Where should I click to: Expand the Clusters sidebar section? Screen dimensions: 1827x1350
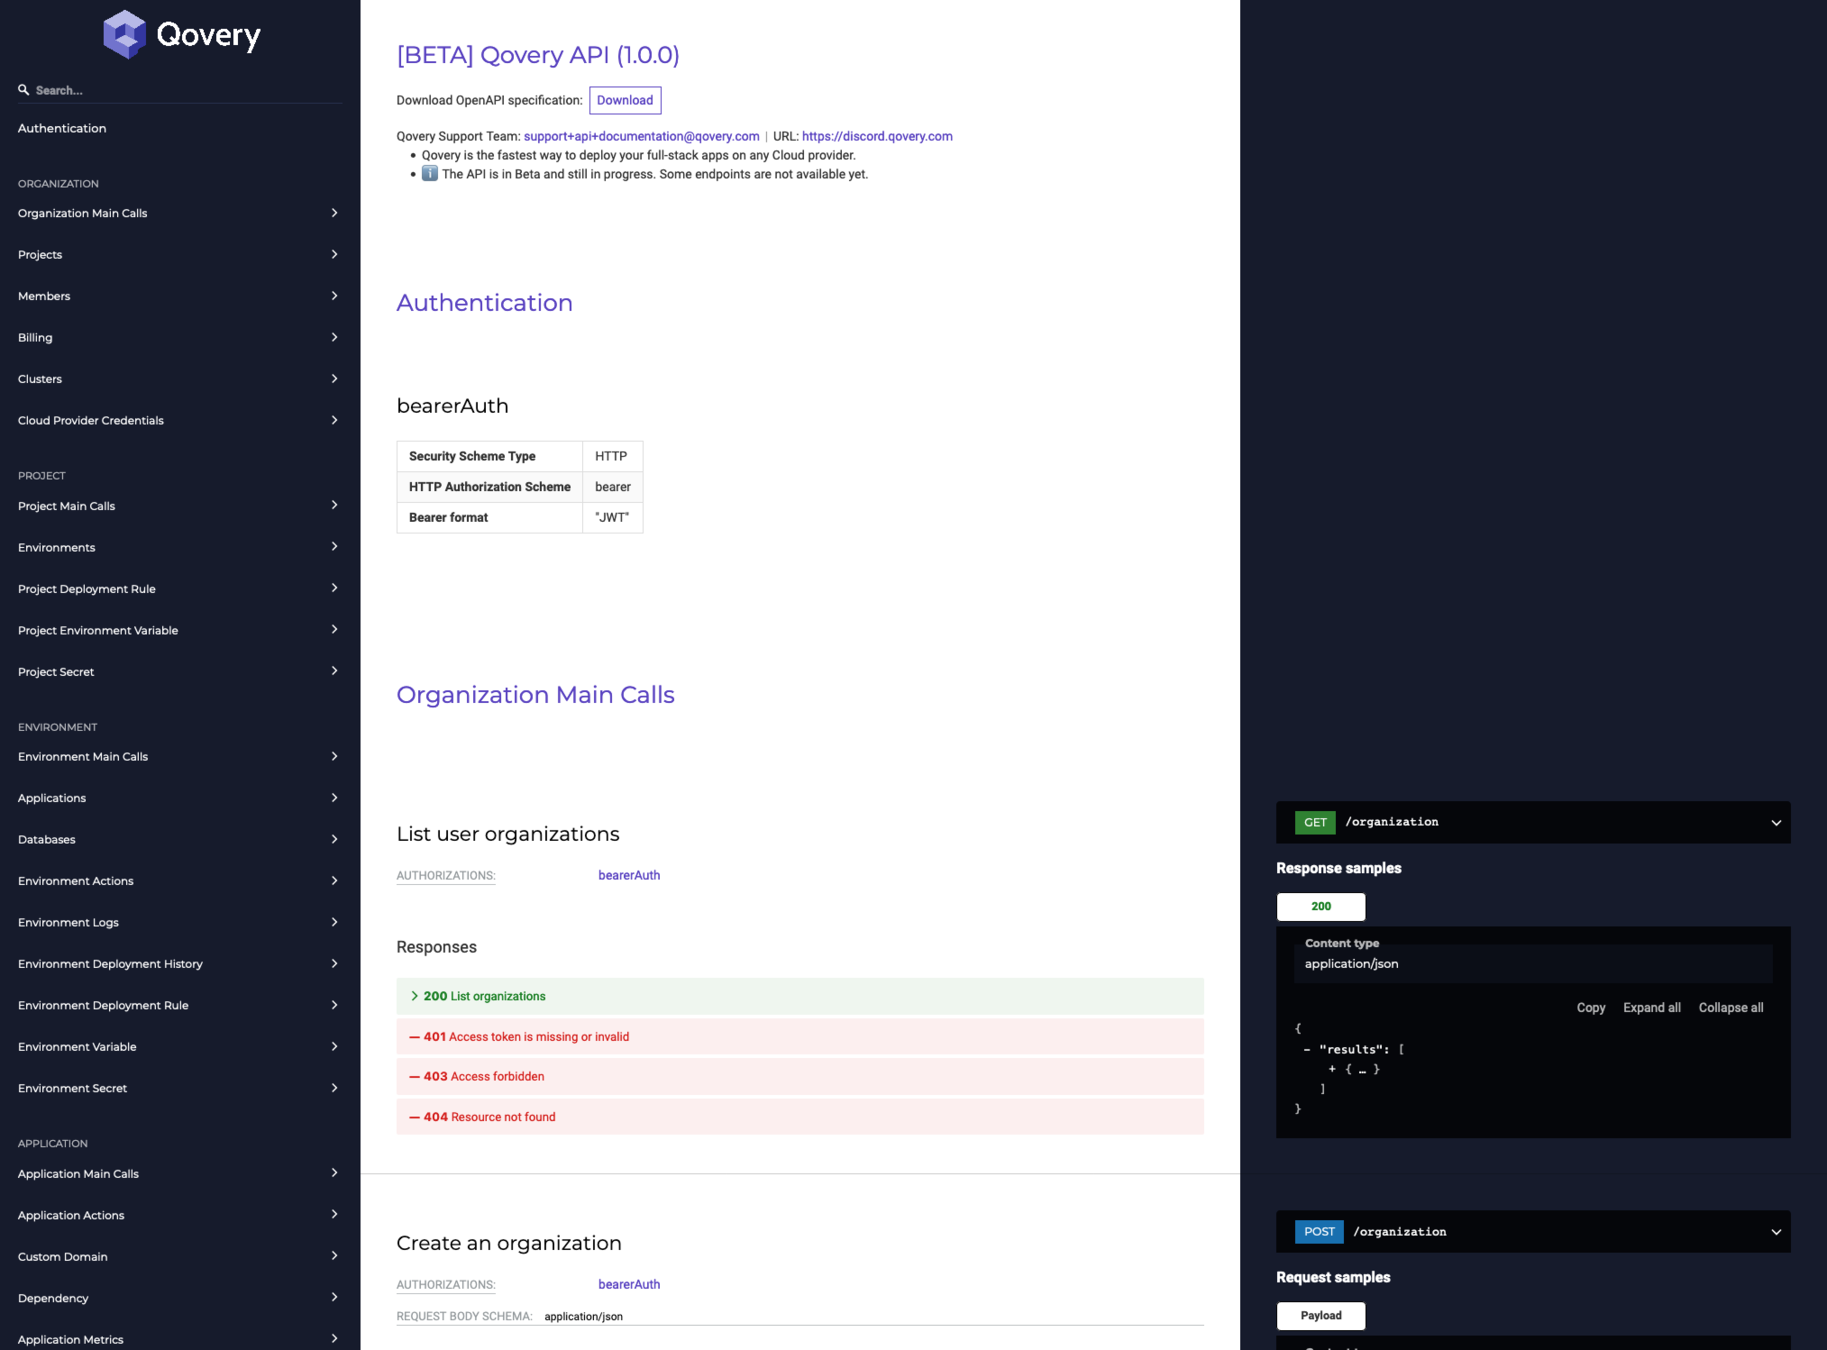pos(180,379)
